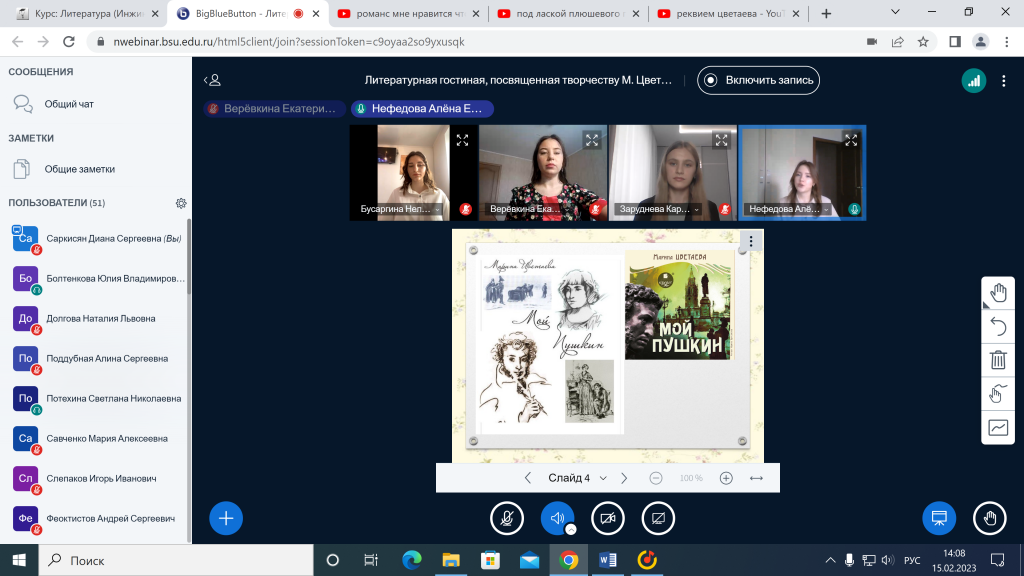
Task: Open presentation three-dot options menu
Action: tap(751, 242)
